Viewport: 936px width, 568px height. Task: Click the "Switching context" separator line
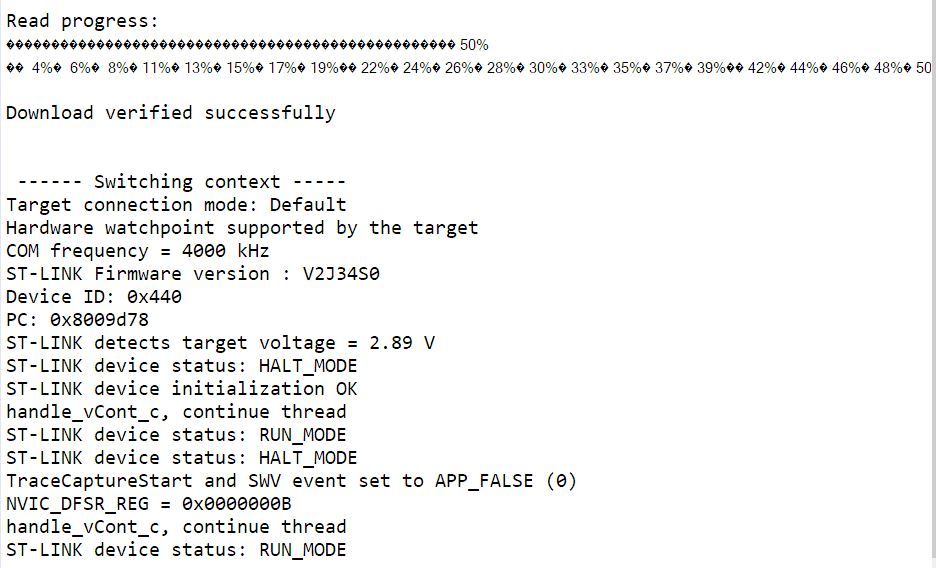click(181, 182)
